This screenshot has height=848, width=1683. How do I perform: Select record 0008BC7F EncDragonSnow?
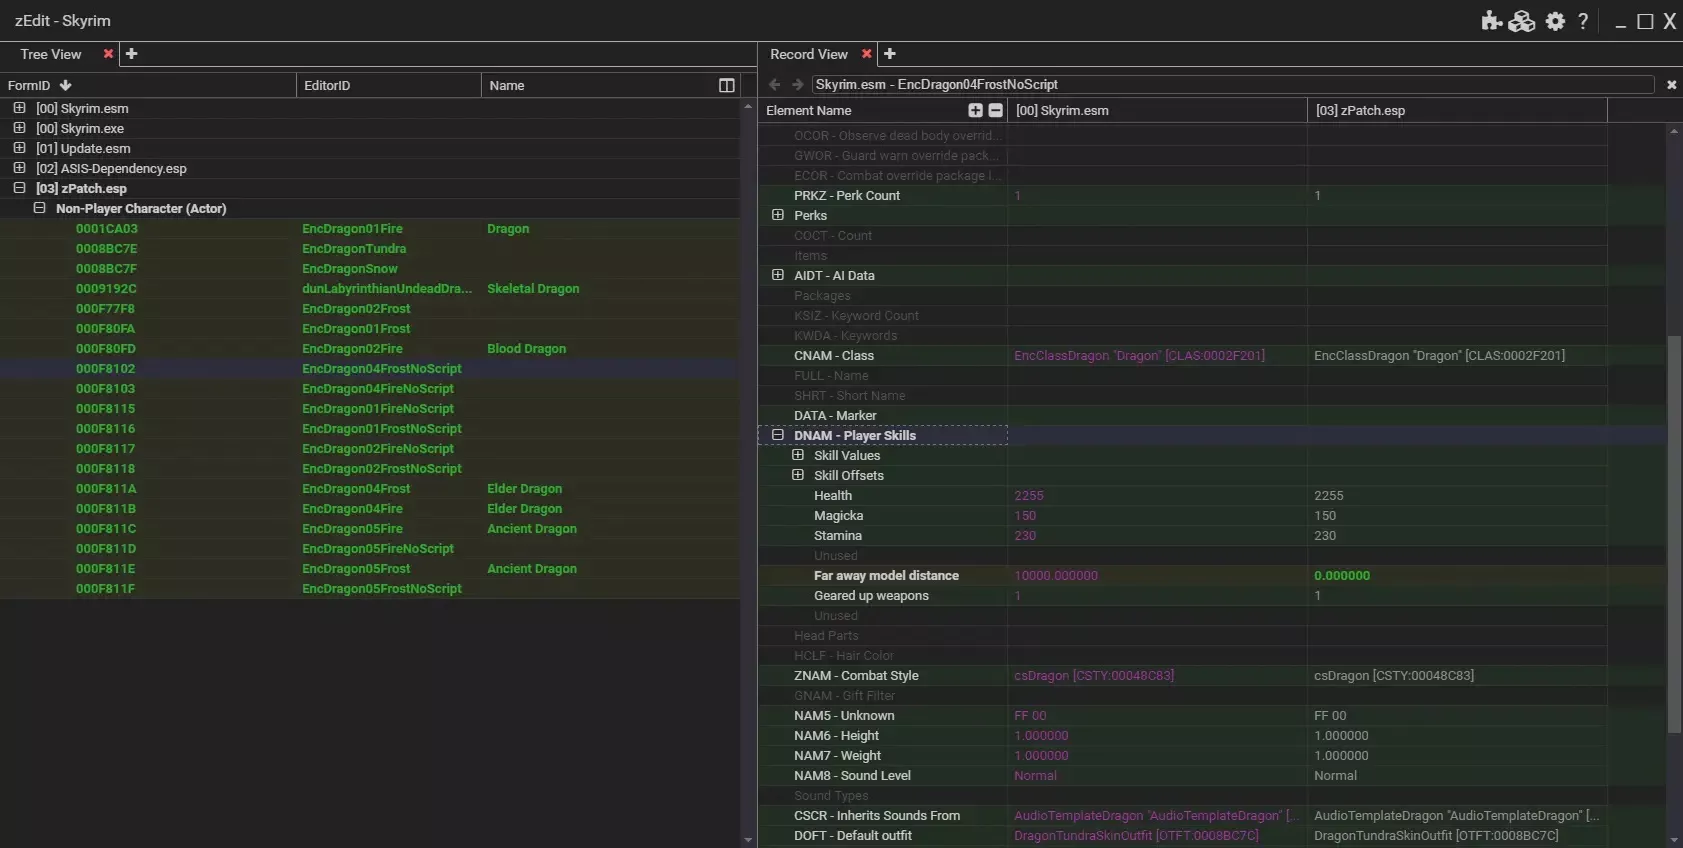pyautogui.click(x=370, y=268)
